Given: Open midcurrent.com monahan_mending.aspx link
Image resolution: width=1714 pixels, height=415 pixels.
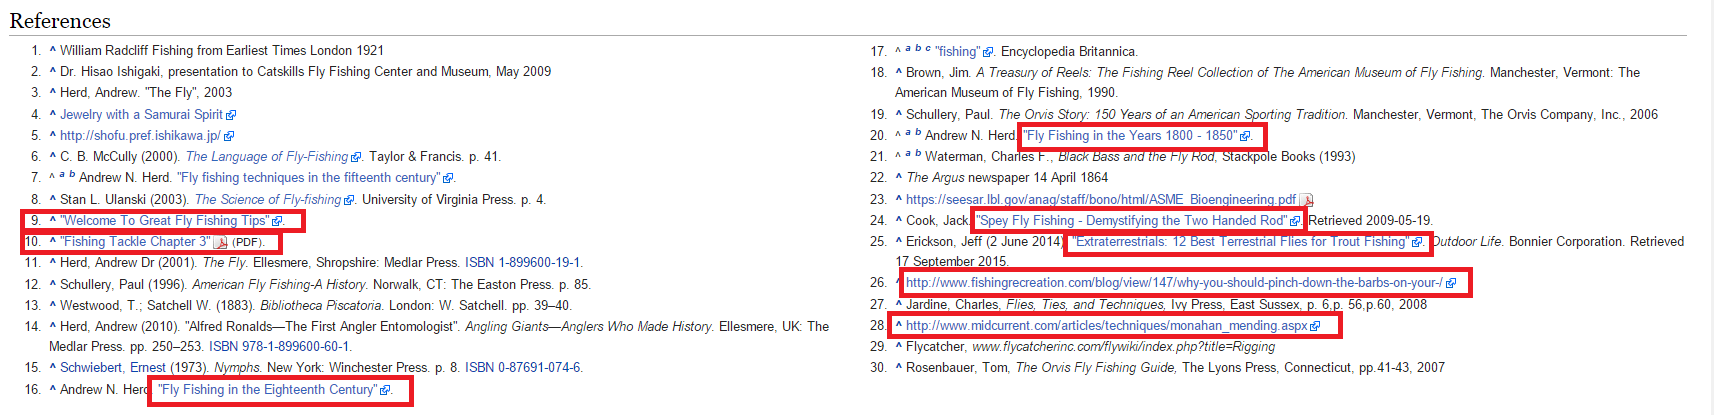Looking at the screenshot, I should 1107,326.
